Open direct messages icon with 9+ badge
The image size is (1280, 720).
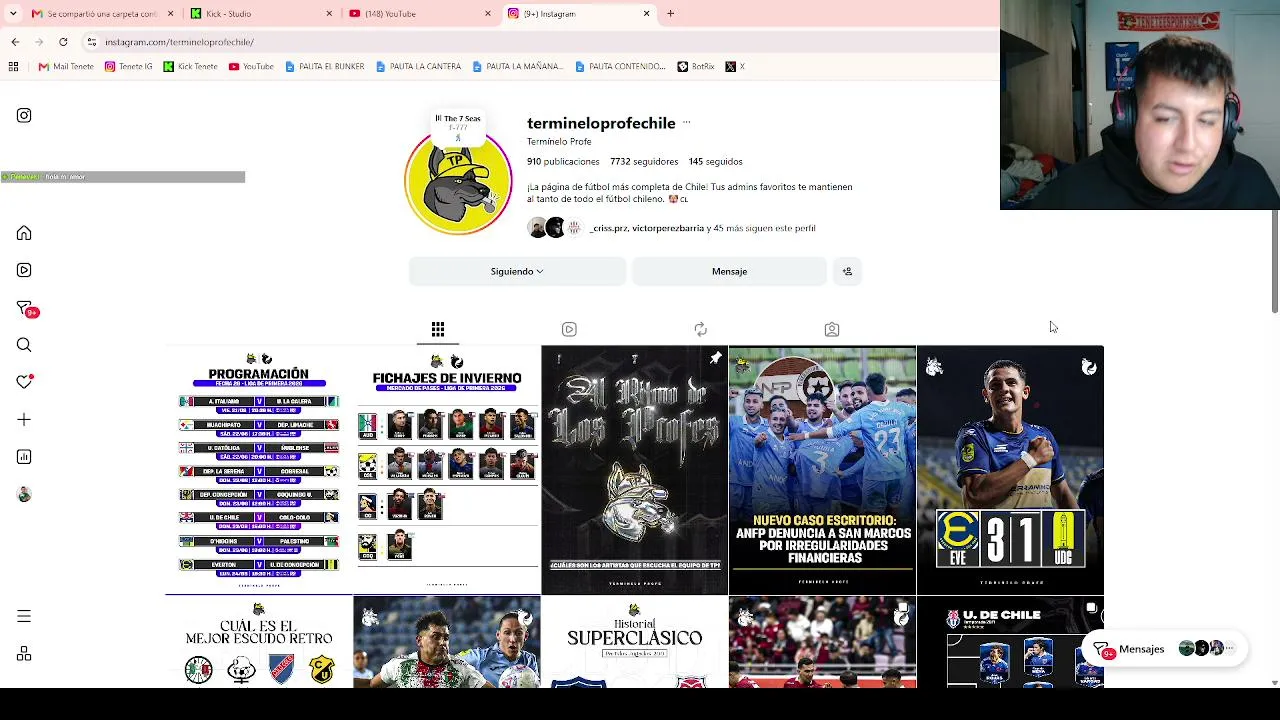pos(25,308)
